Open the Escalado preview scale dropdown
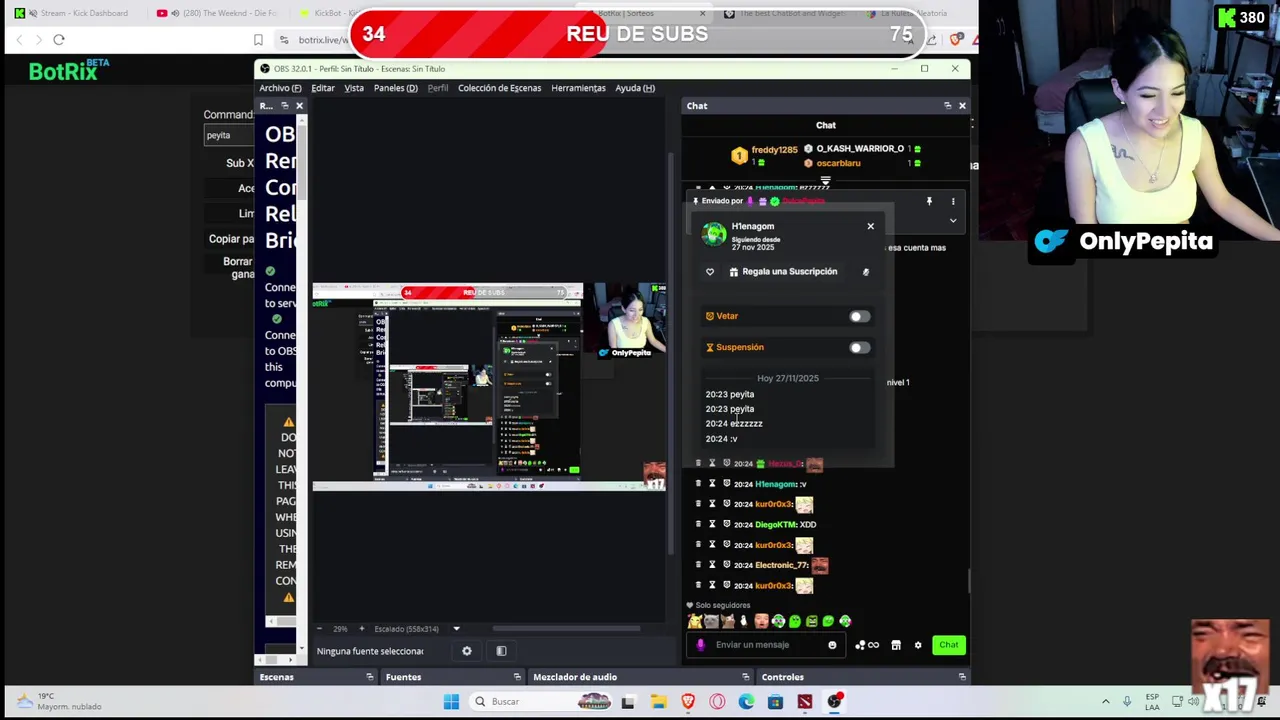Viewport: 1280px width, 720px height. coord(456,629)
